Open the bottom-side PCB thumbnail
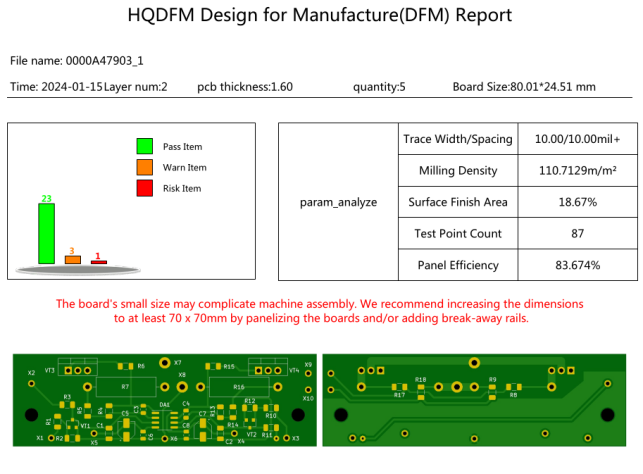 click(476, 400)
